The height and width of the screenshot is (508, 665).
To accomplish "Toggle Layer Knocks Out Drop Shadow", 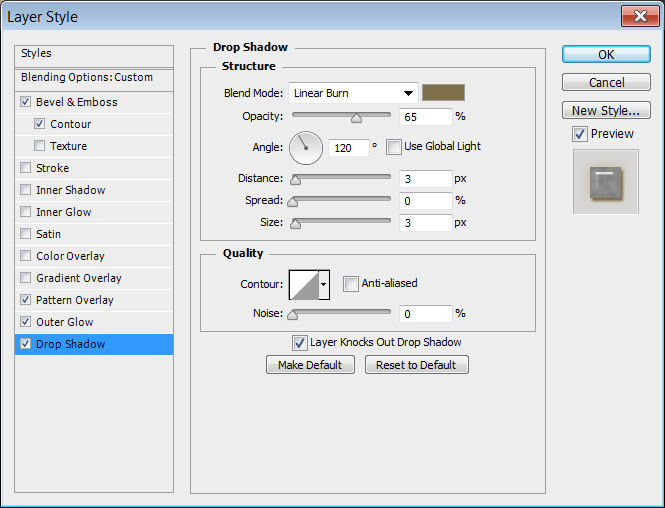I will coord(299,343).
